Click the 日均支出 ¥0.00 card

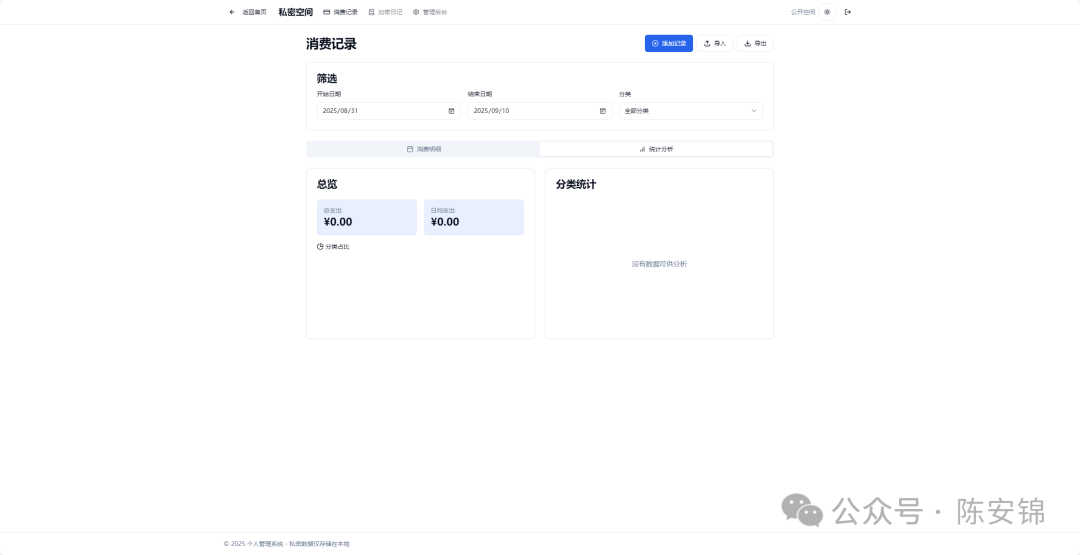click(x=474, y=218)
